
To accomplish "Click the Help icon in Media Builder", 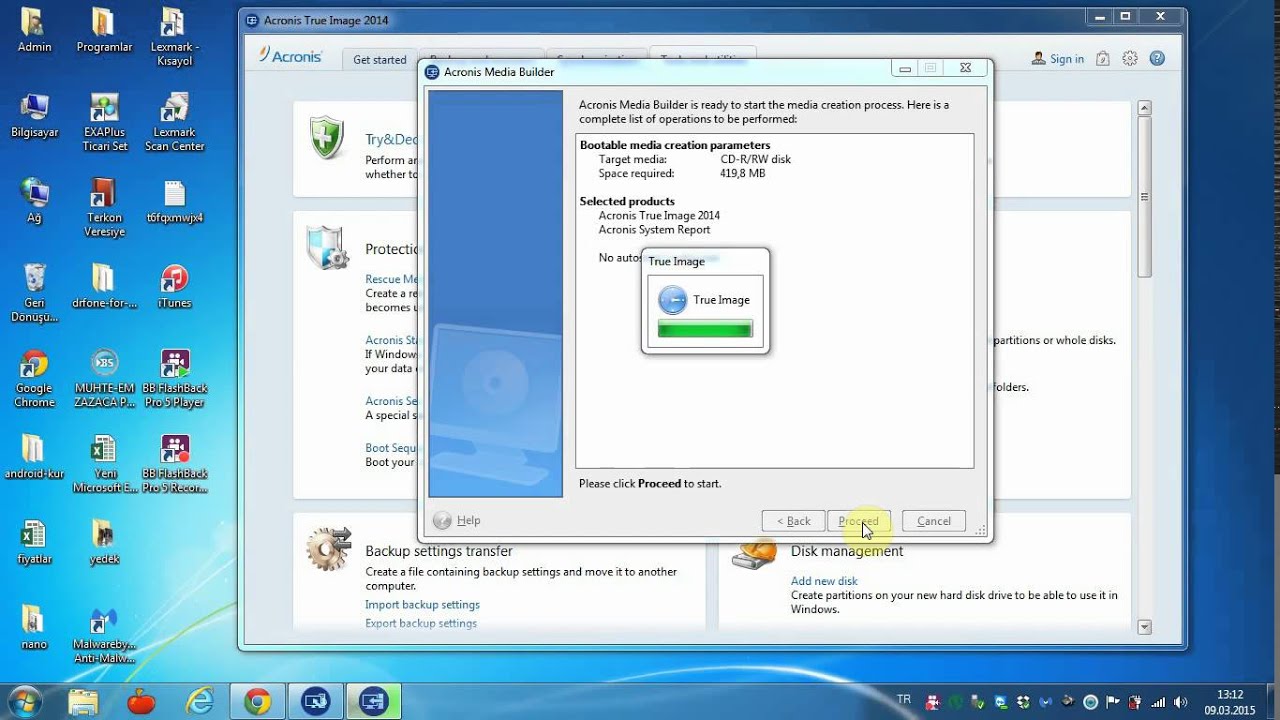I will 442,520.
